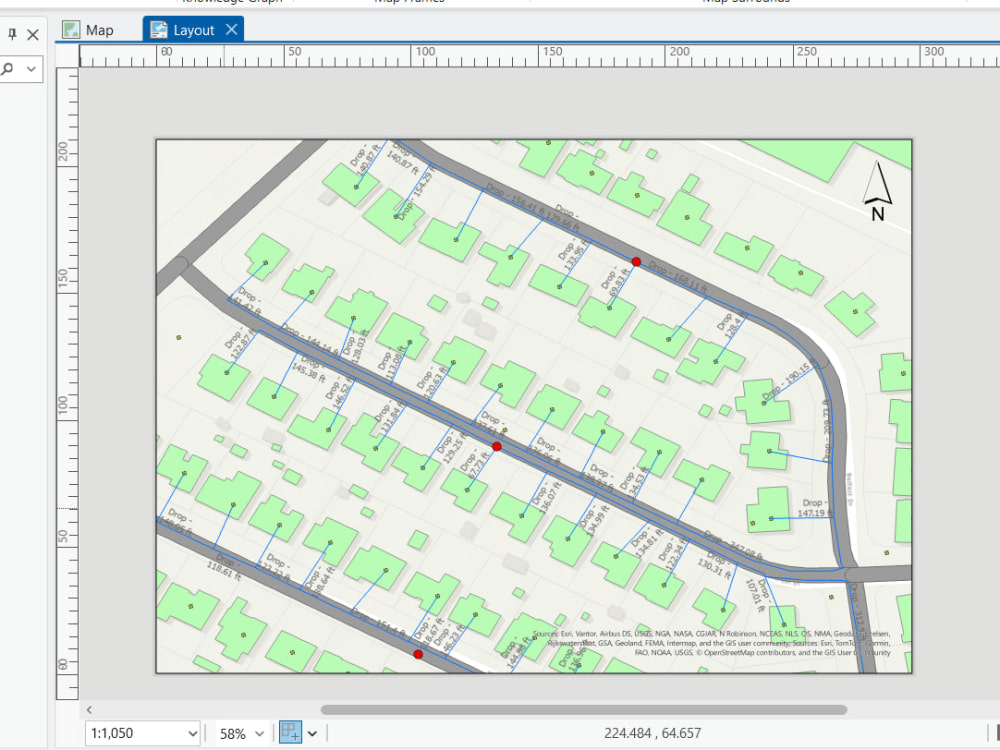
Task: Click the search magnifier icon in left pane
Action: (x=8, y=69)
